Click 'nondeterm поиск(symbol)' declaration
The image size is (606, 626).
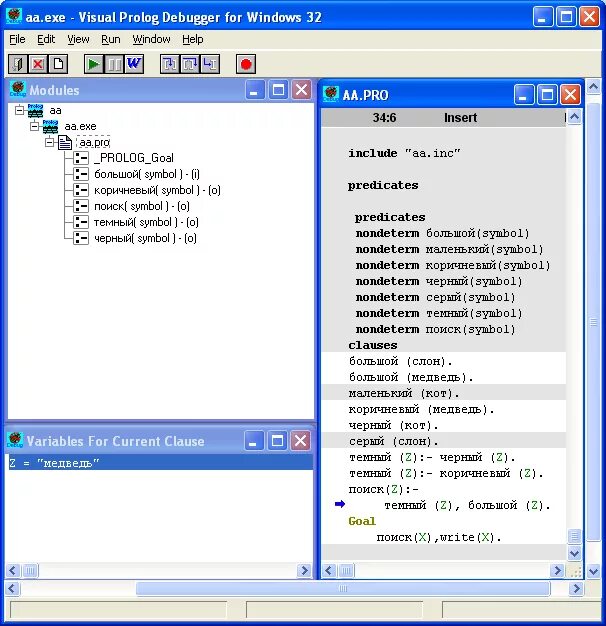point(436,329)
